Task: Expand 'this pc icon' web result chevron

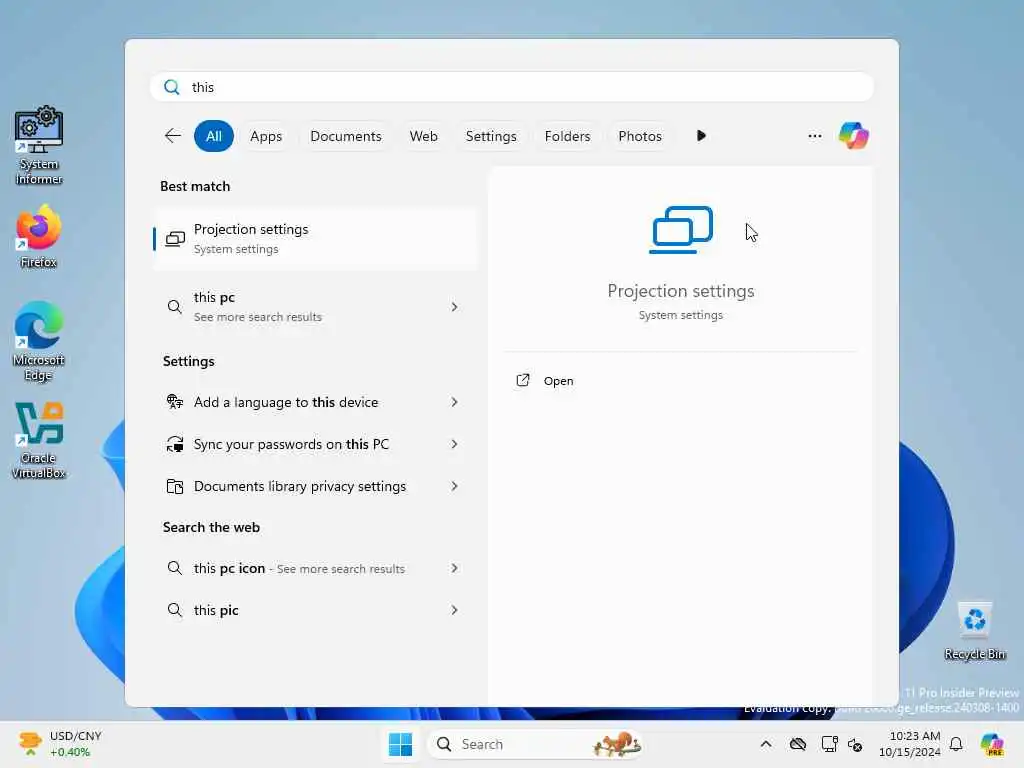Action: (455, 568)
